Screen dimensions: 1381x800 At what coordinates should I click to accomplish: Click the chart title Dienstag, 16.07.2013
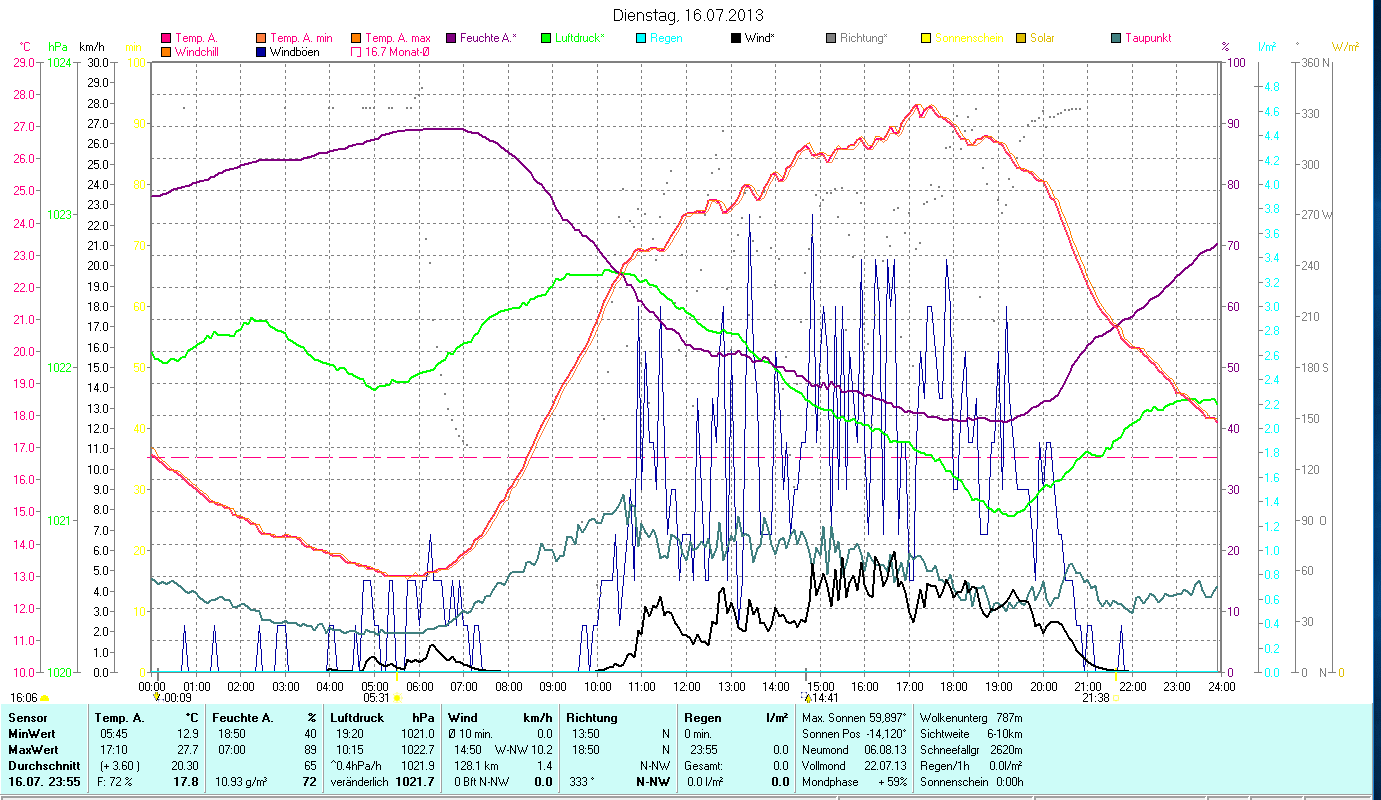point(686,16)
